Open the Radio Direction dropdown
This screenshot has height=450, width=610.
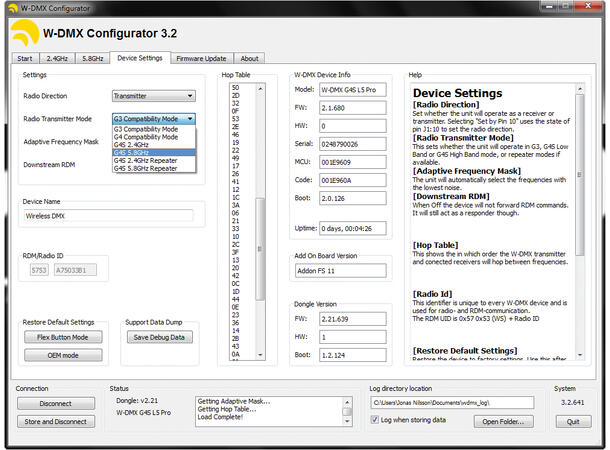pos(154,96)
